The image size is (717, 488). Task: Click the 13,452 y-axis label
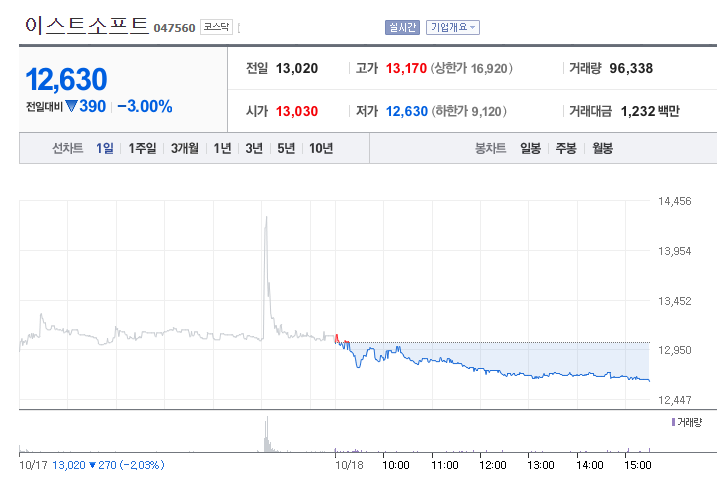click(x=674, y=301)
